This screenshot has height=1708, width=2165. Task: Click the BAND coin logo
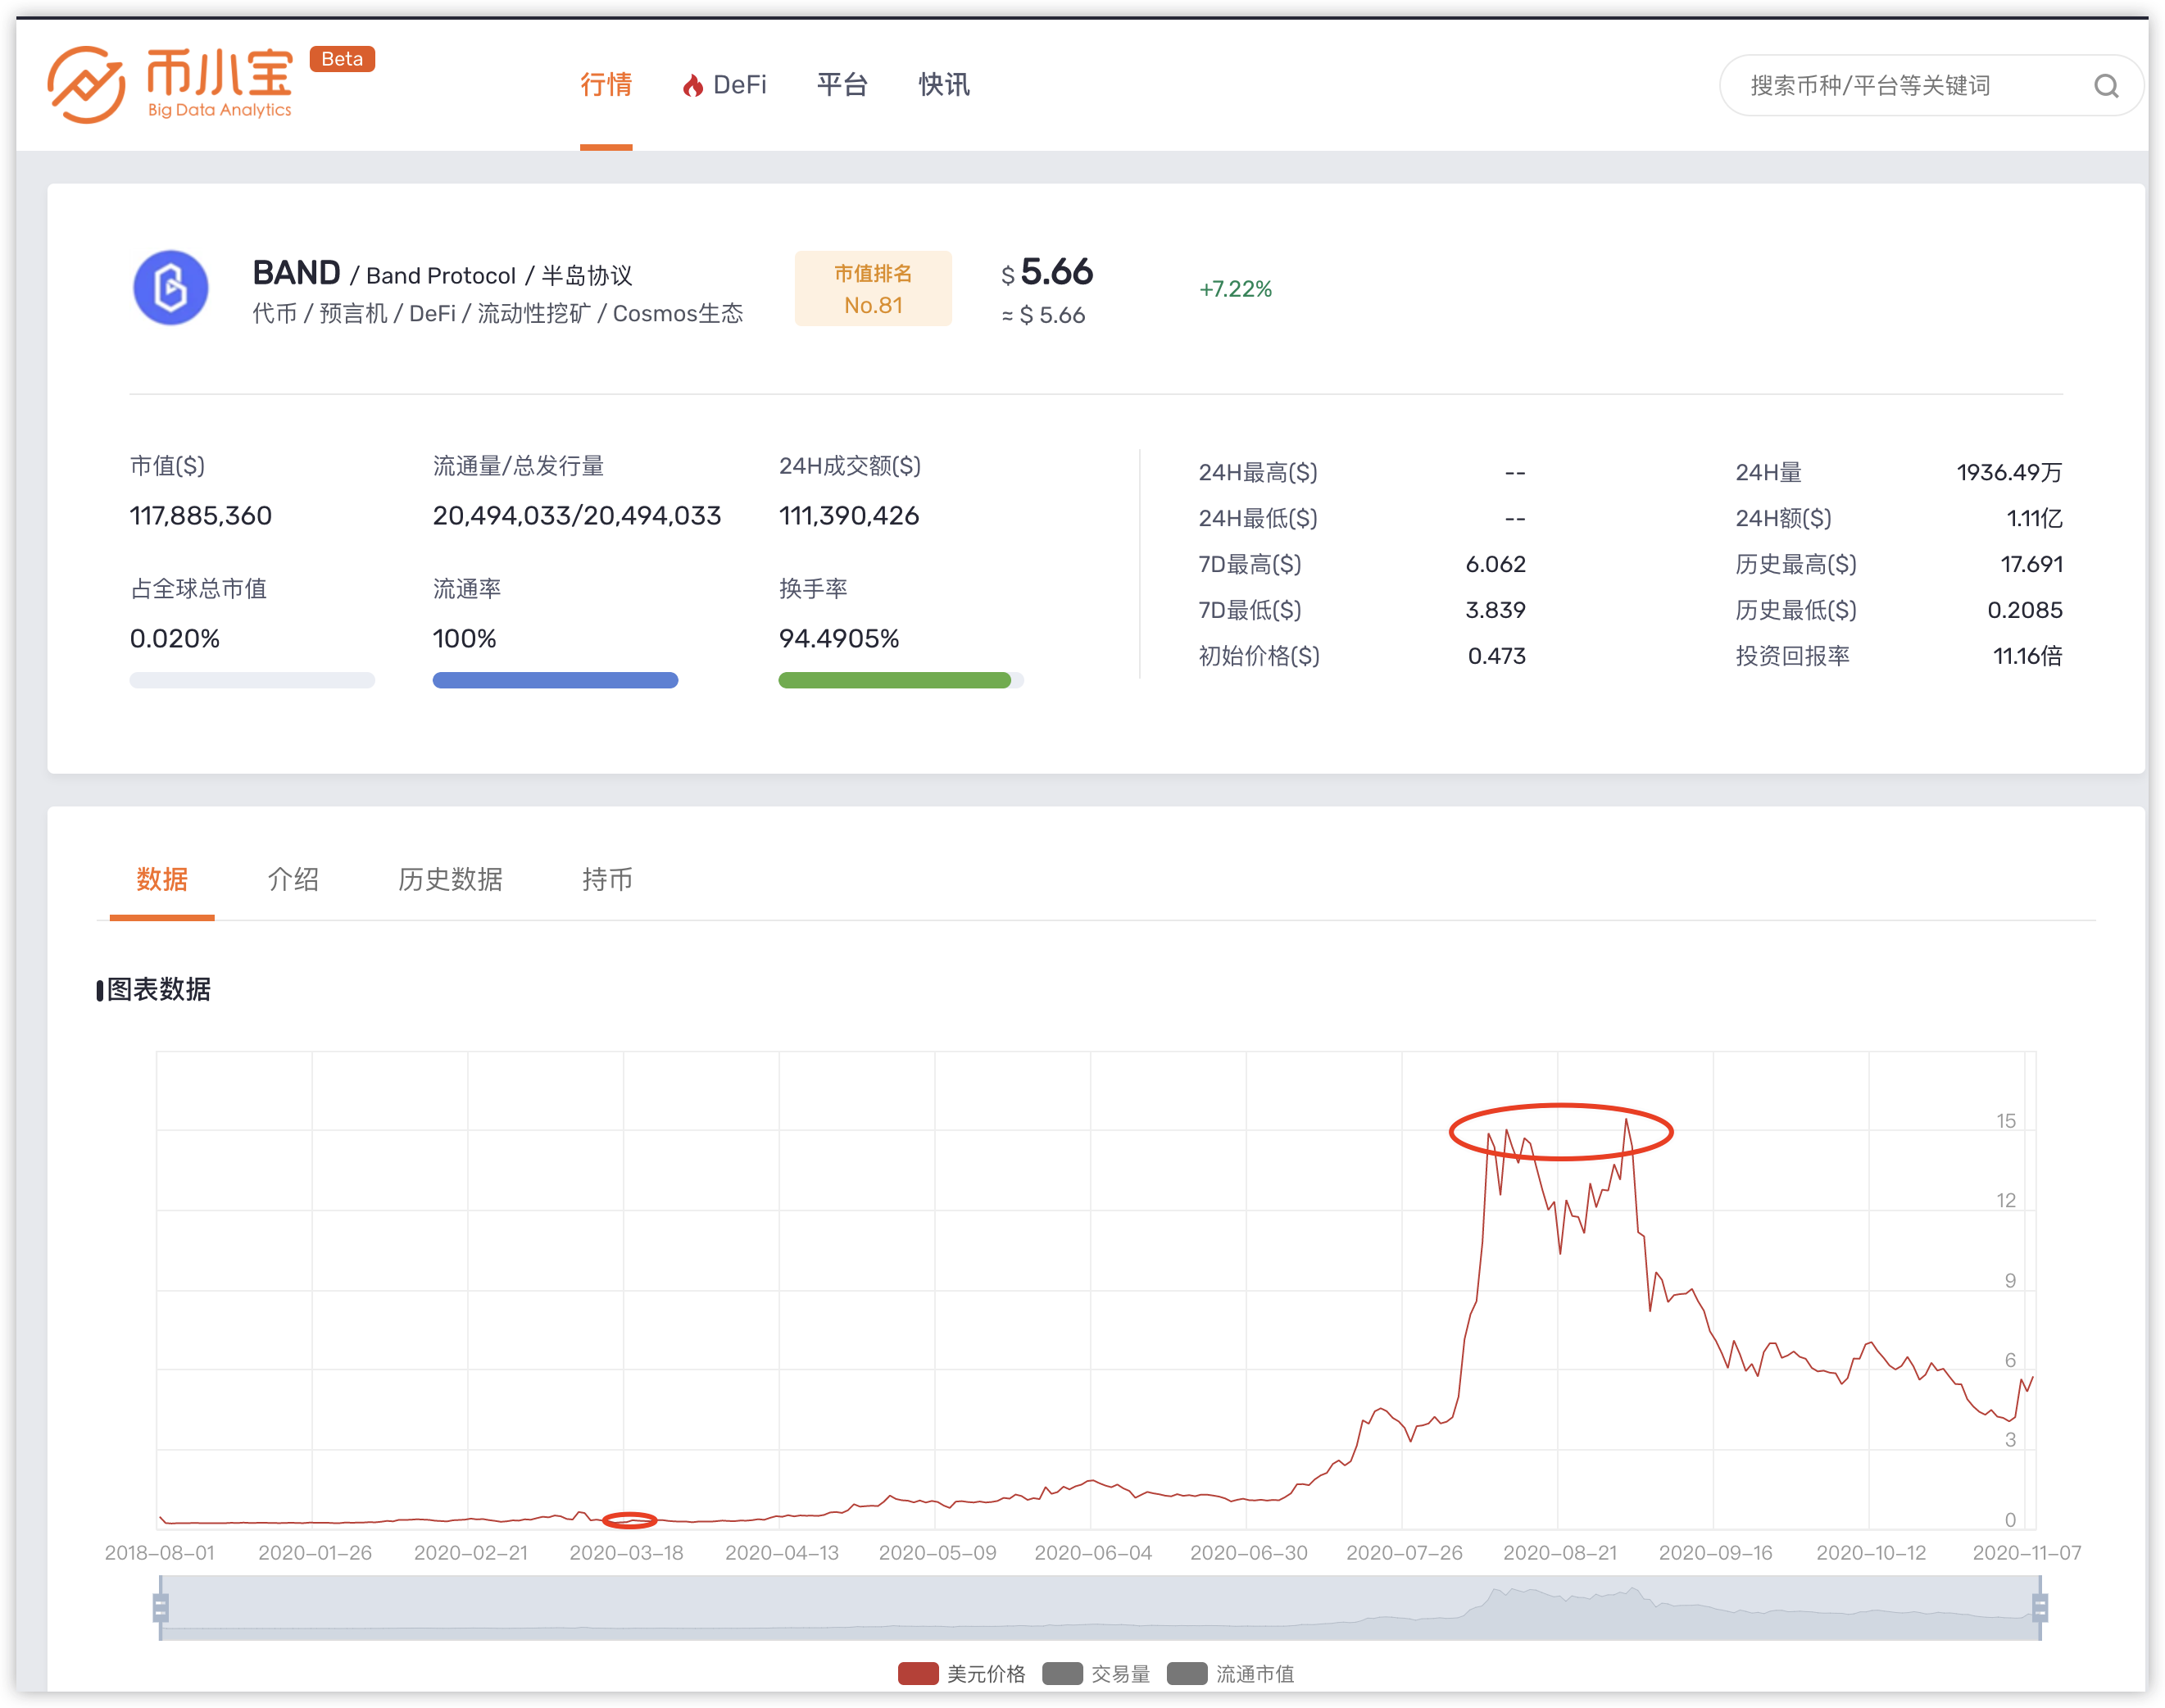tap(171, 288)
